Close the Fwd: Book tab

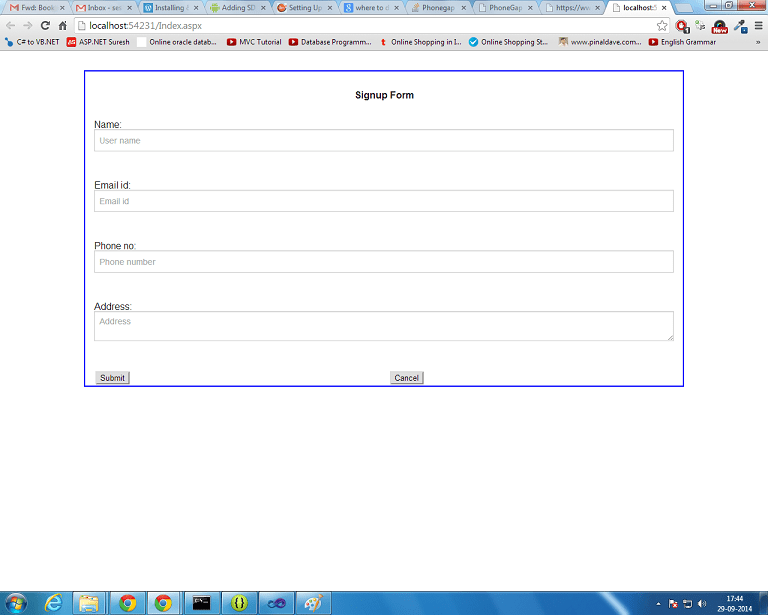pyautogui.click(x=62, y=8)
